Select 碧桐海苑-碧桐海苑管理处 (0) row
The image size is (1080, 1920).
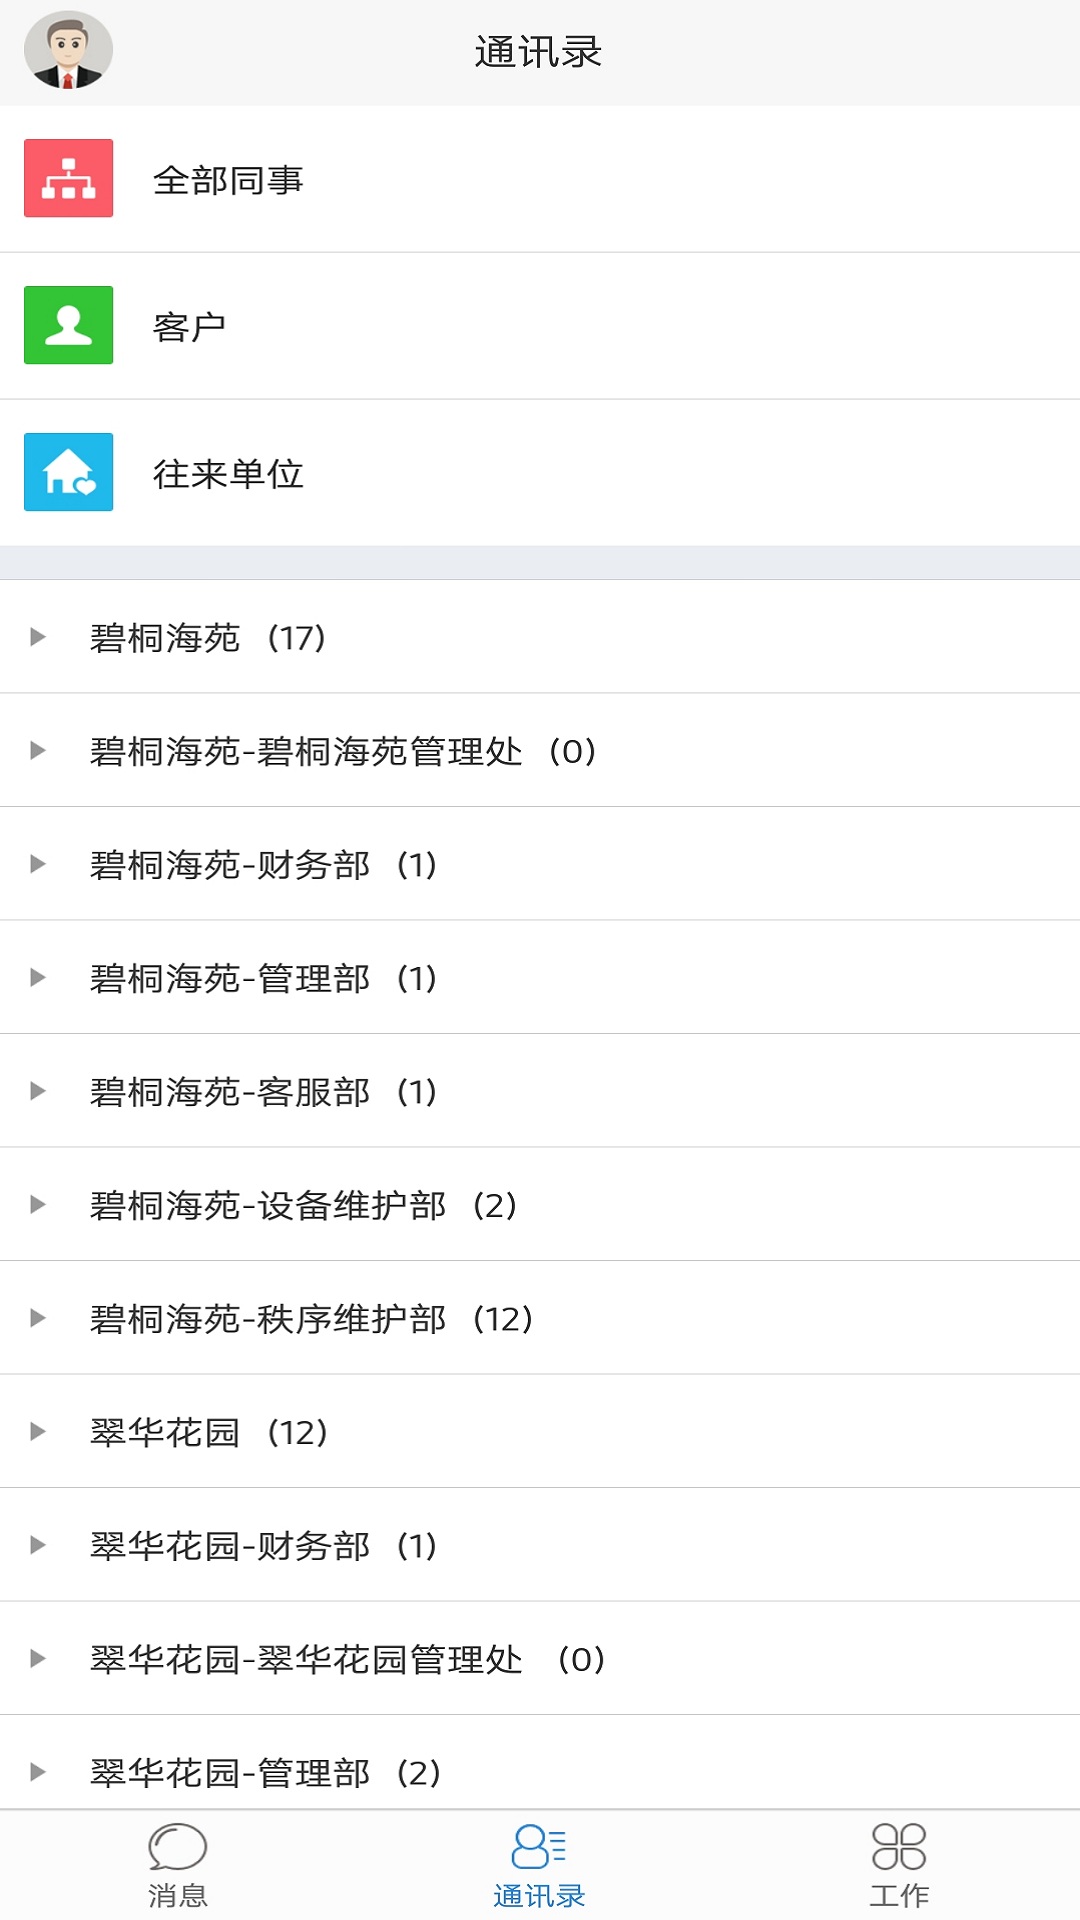(x=343, y=751)
